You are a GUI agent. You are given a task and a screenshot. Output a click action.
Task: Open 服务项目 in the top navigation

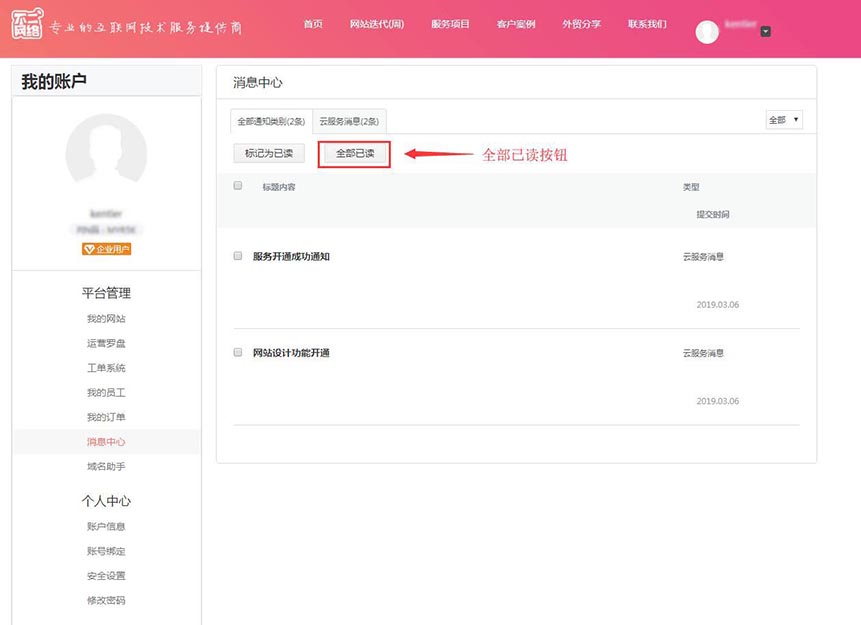coord(450,24)
